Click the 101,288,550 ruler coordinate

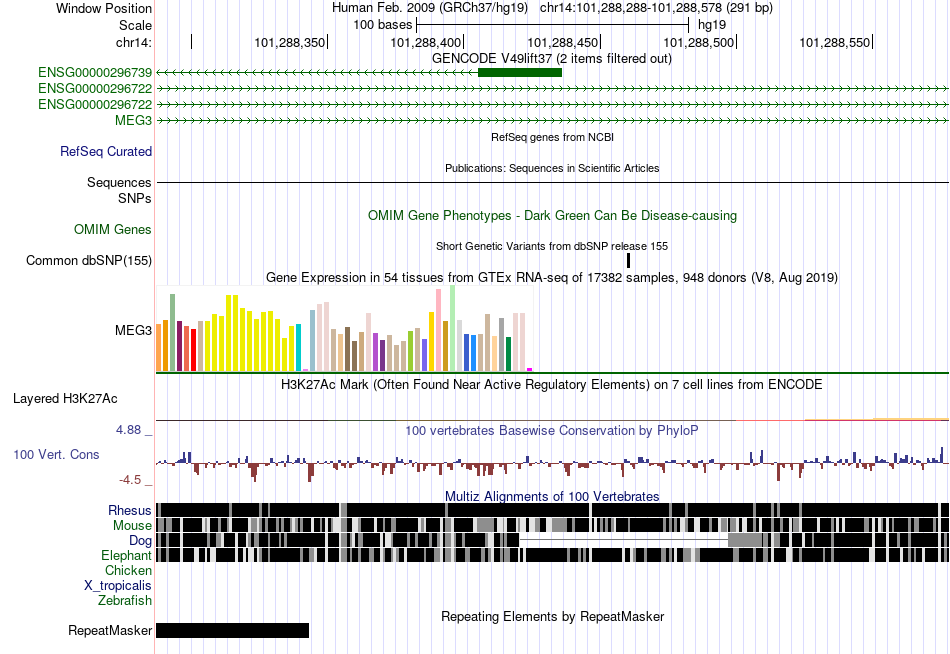834,42
